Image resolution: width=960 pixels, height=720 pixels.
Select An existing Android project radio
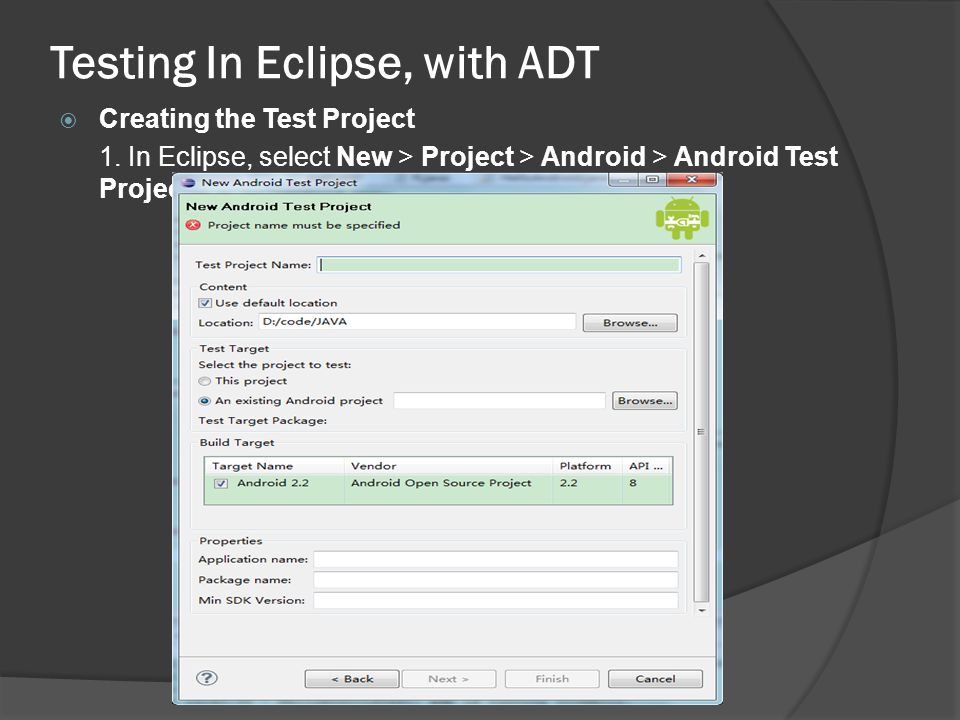204,401
